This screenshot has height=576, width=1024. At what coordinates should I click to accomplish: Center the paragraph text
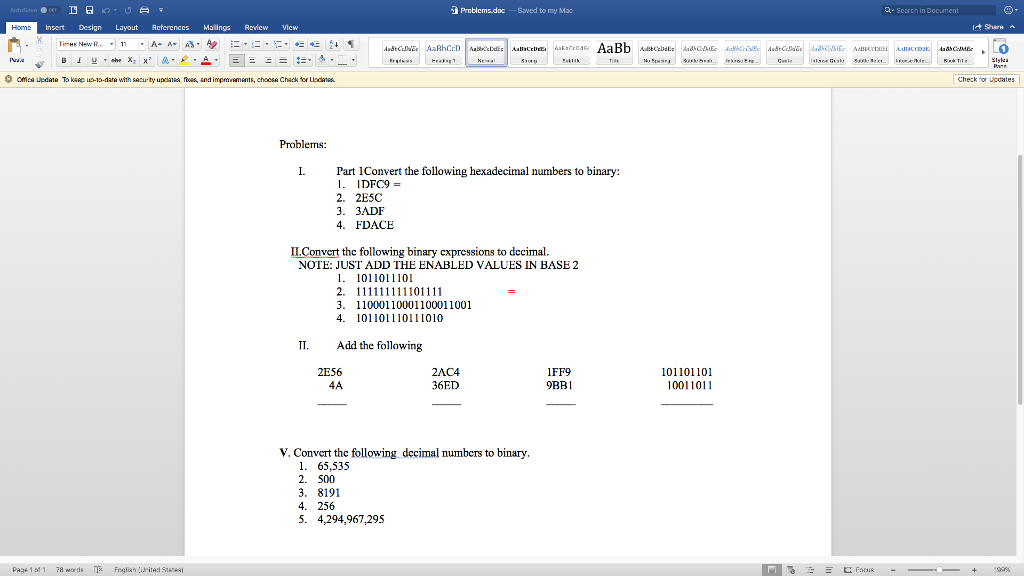[252, 60]
